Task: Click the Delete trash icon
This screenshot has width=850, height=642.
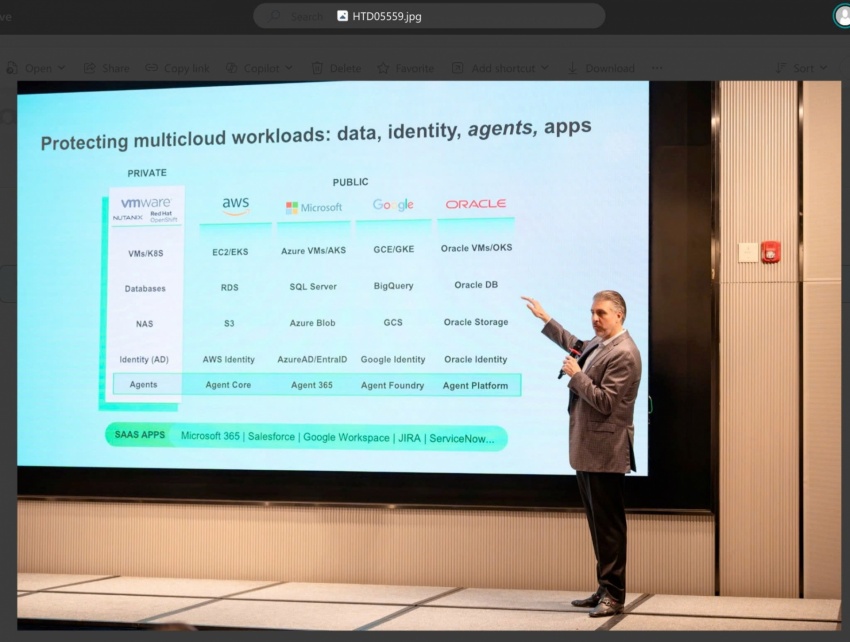Action: (x=318, y=67)
